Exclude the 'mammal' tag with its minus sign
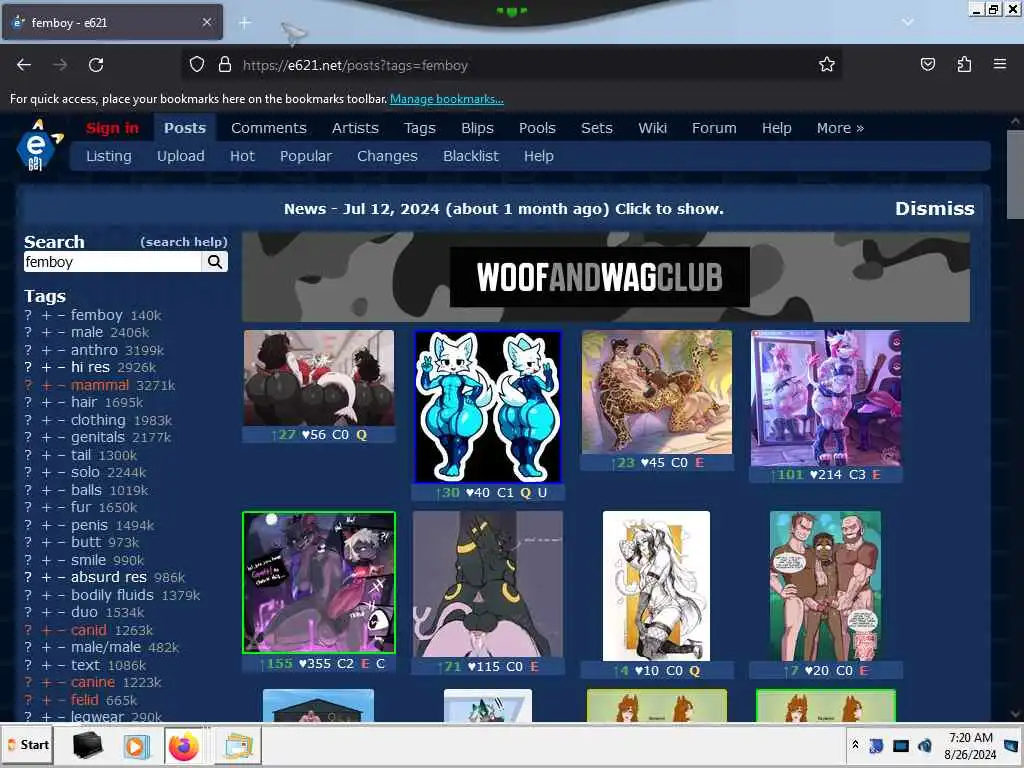Screen dimensions: 1024x768 pyautogui.click(x=61, y=385)
